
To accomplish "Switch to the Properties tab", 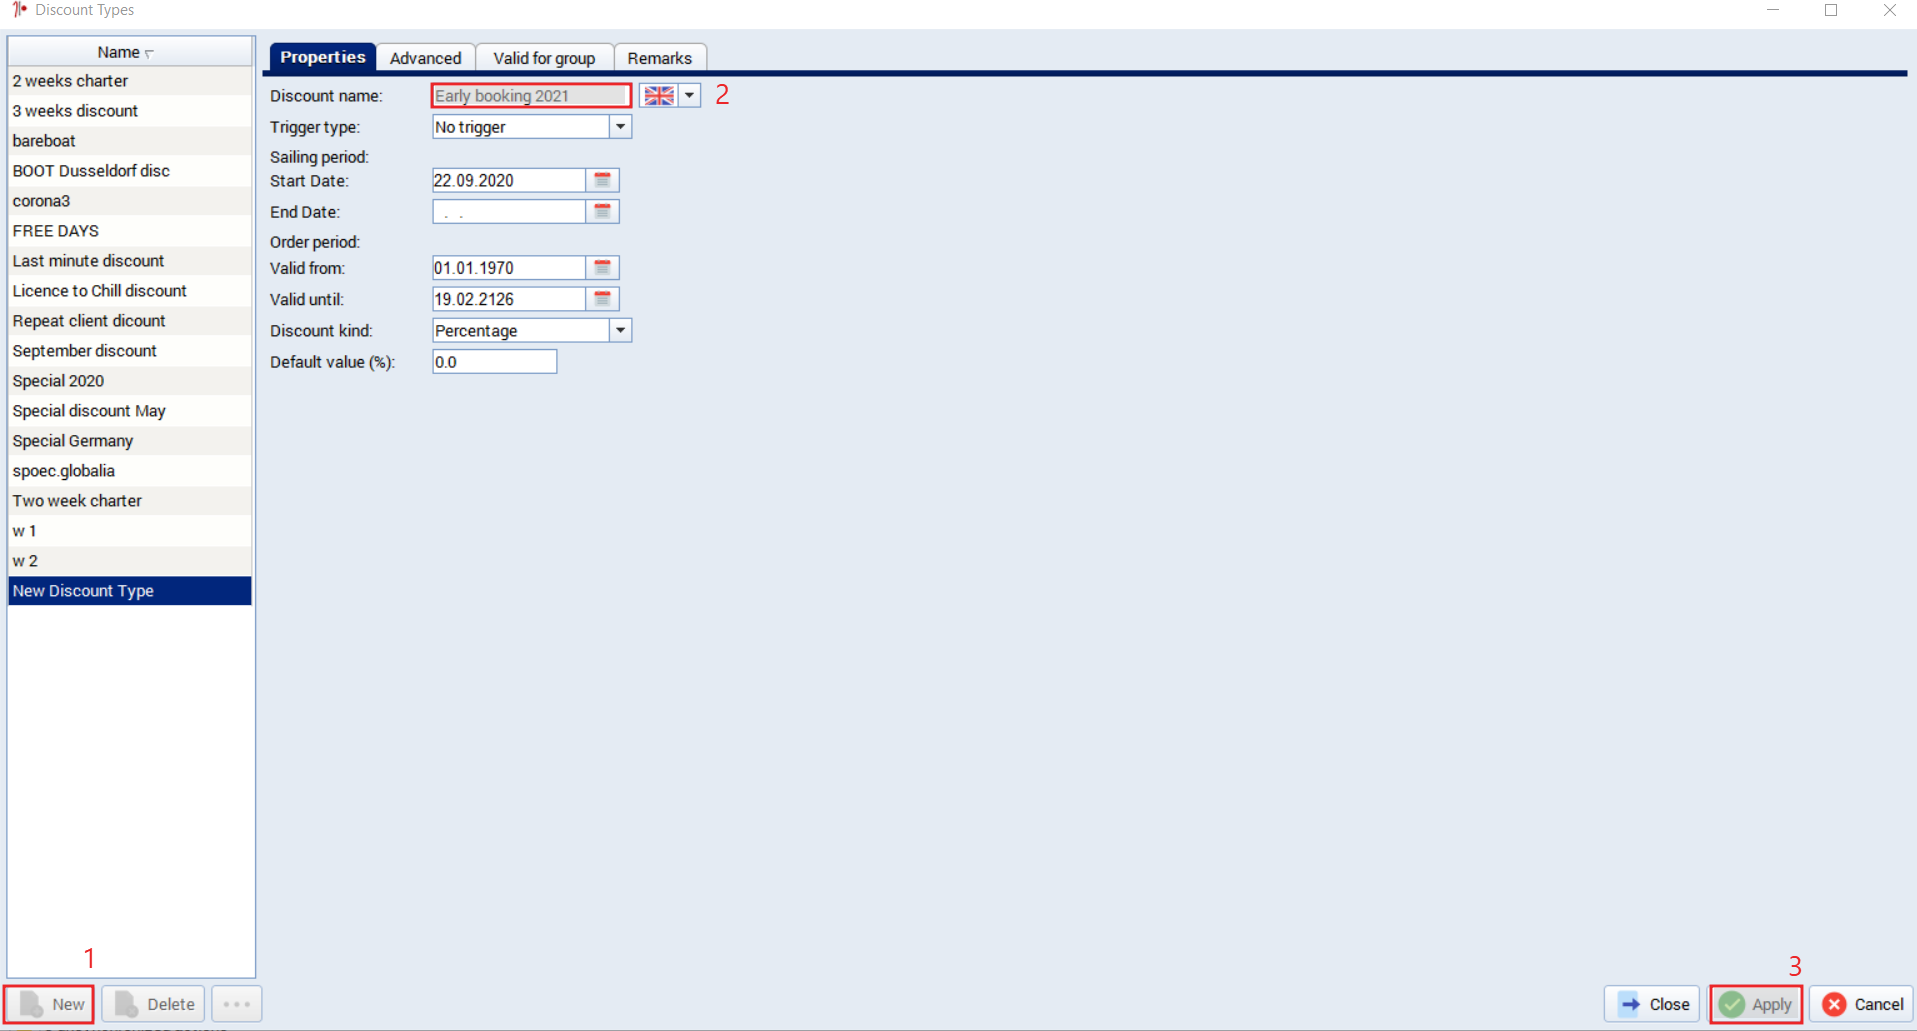I will [x=322, y=57].
